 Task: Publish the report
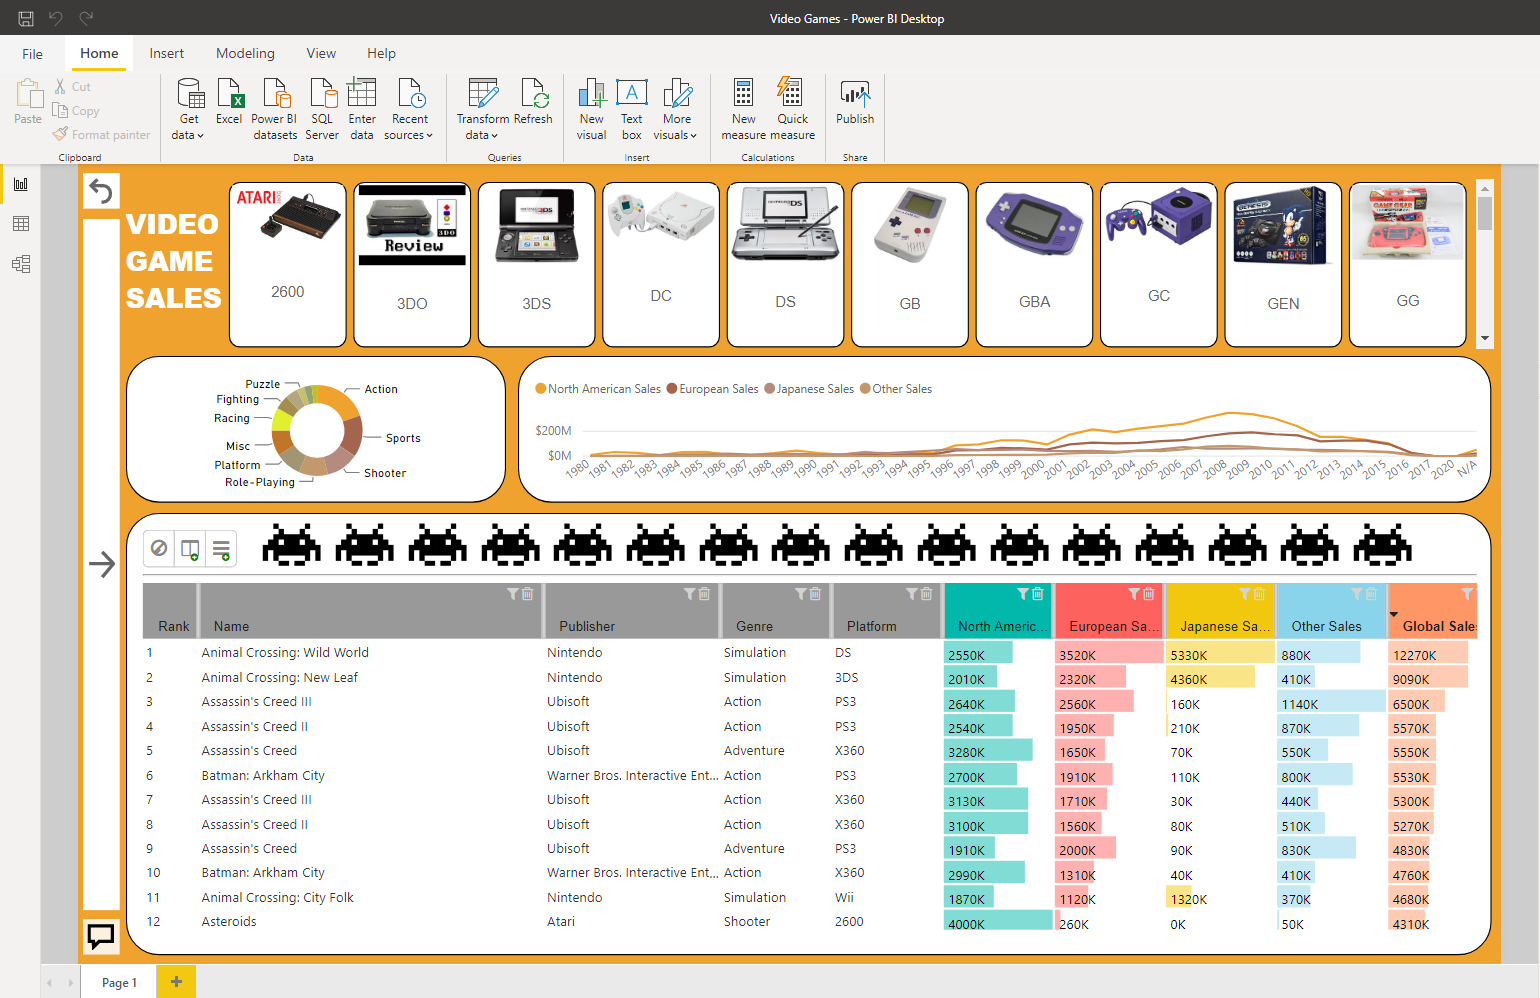855,101
